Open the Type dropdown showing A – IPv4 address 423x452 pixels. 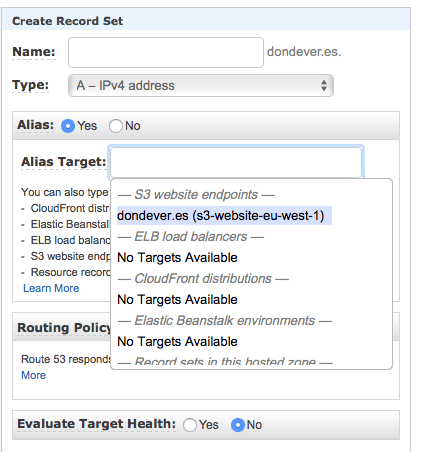201,86
